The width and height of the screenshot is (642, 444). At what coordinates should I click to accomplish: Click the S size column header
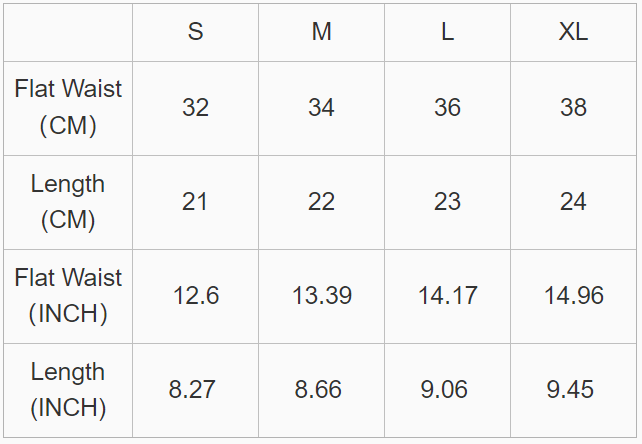(x=195, y=32)
